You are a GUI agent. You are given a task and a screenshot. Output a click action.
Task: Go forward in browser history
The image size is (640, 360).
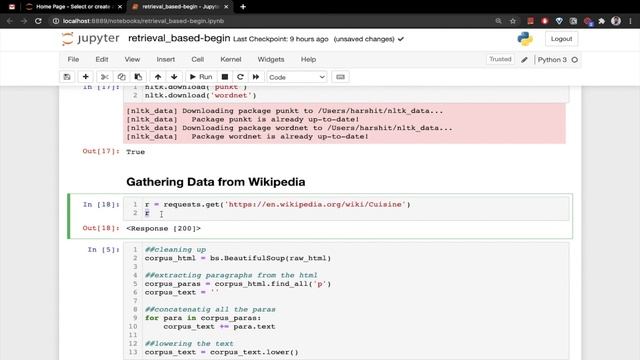coord(24,21)
